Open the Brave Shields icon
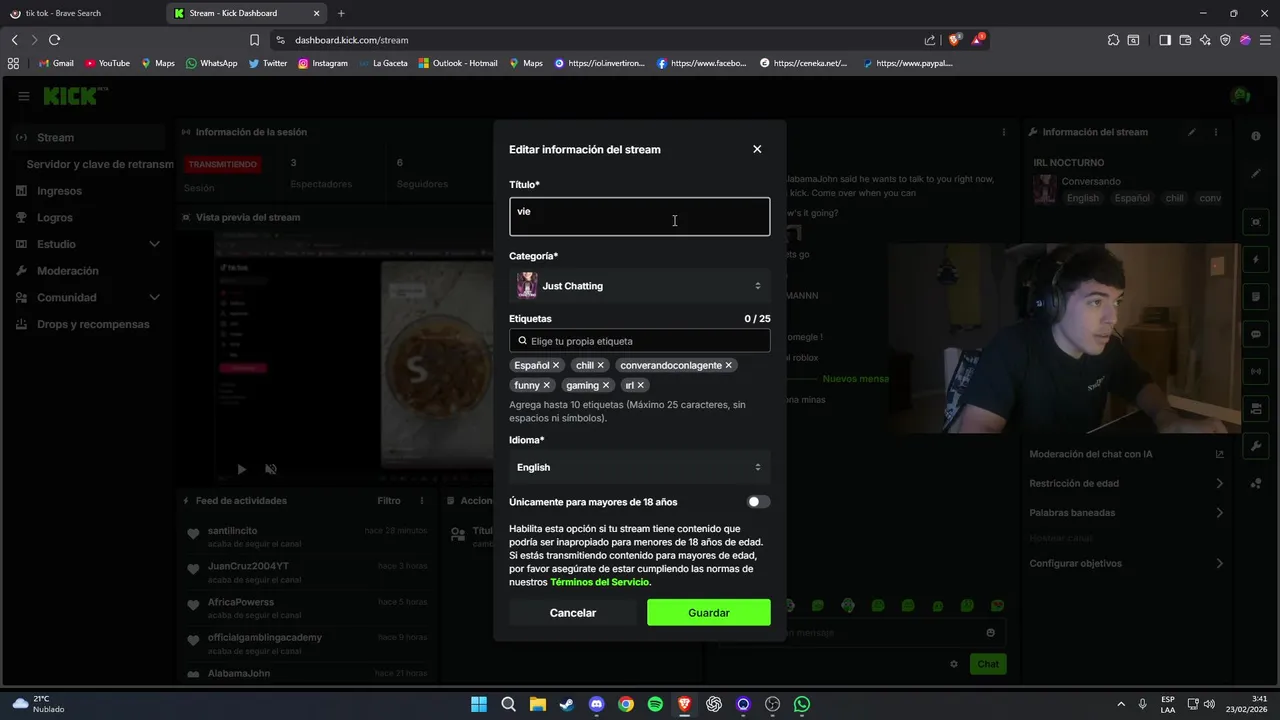 coord(955,40)
